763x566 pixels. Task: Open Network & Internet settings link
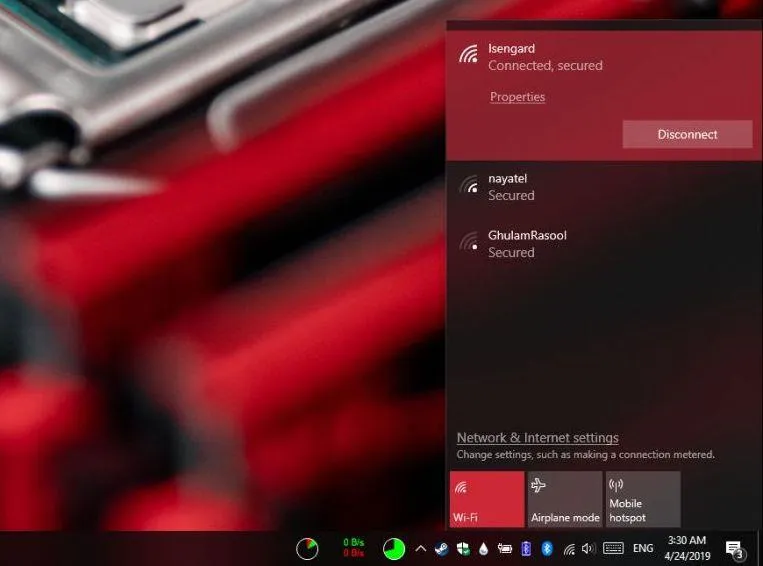pos(537,438)
